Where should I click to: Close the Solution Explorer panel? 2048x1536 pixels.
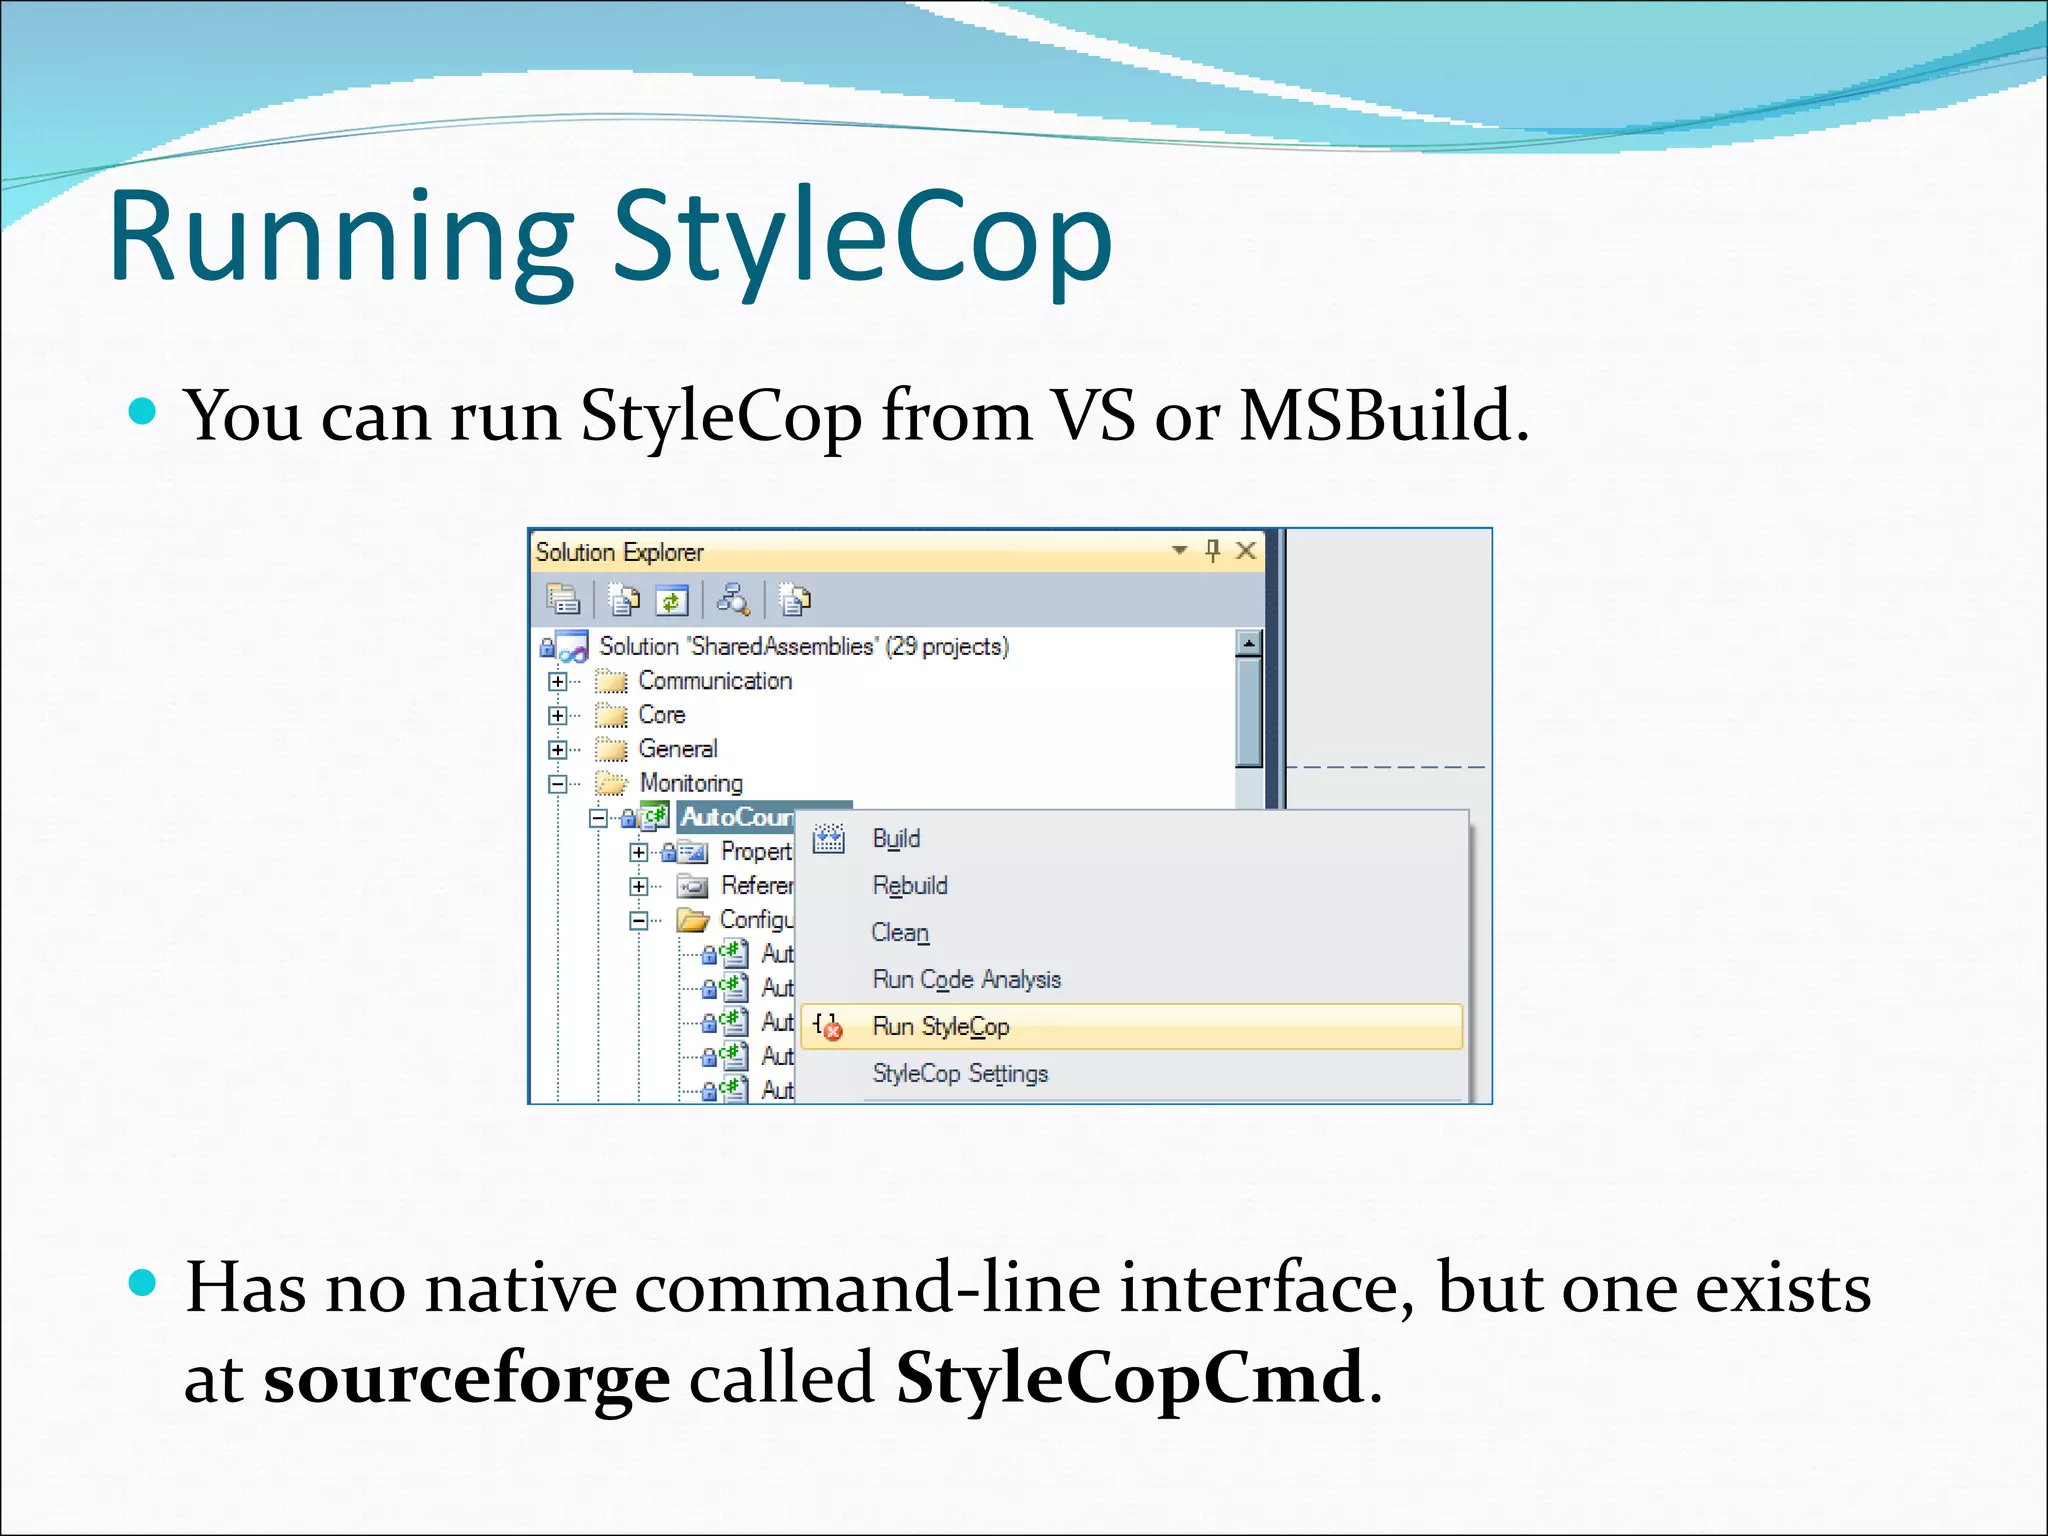click(1246, 551)
